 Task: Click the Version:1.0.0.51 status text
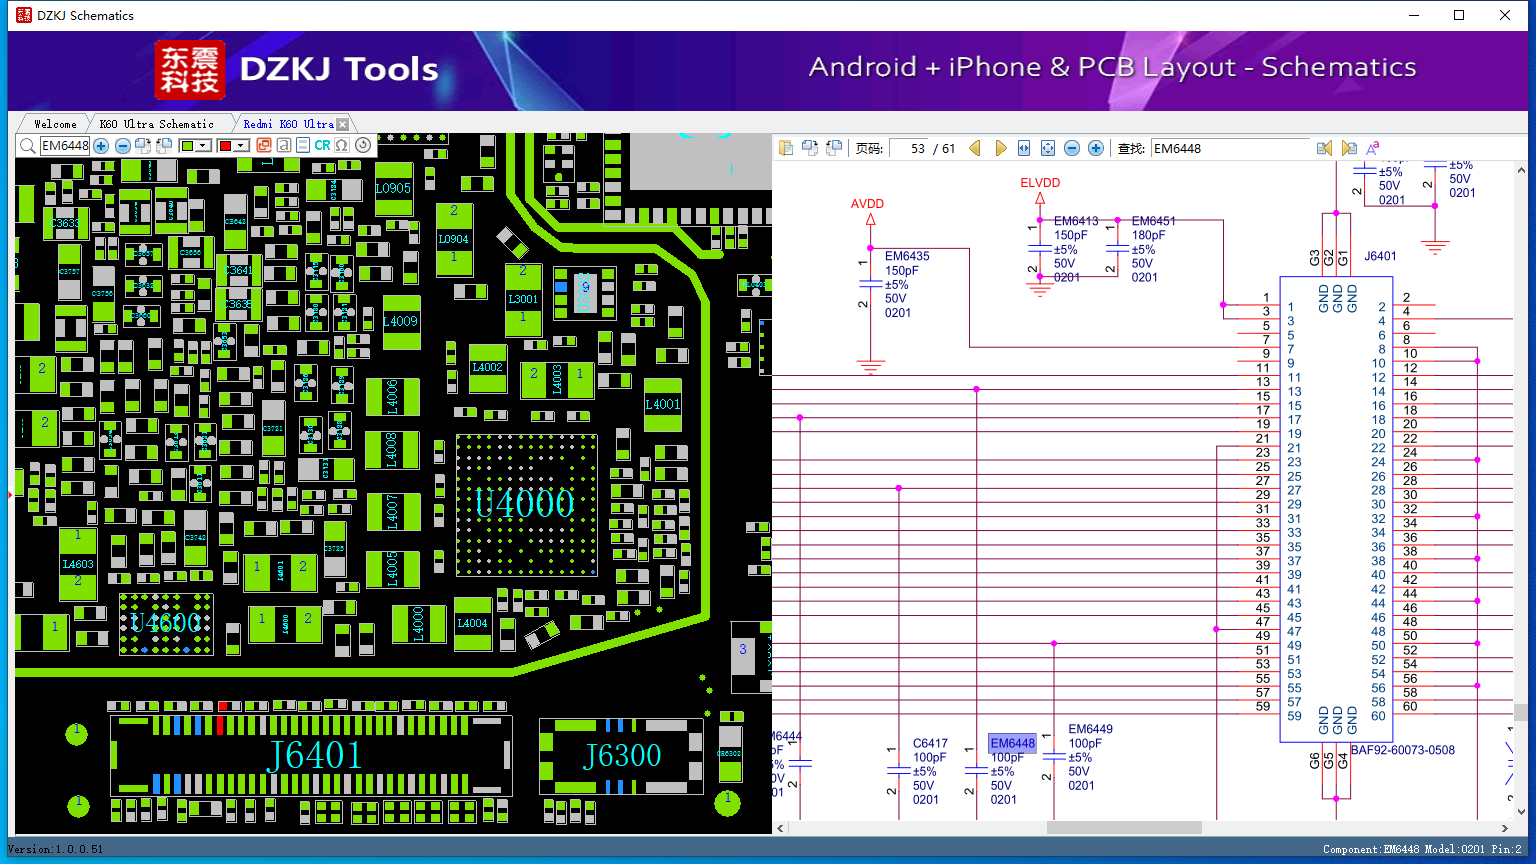click(x=56, y=849)
